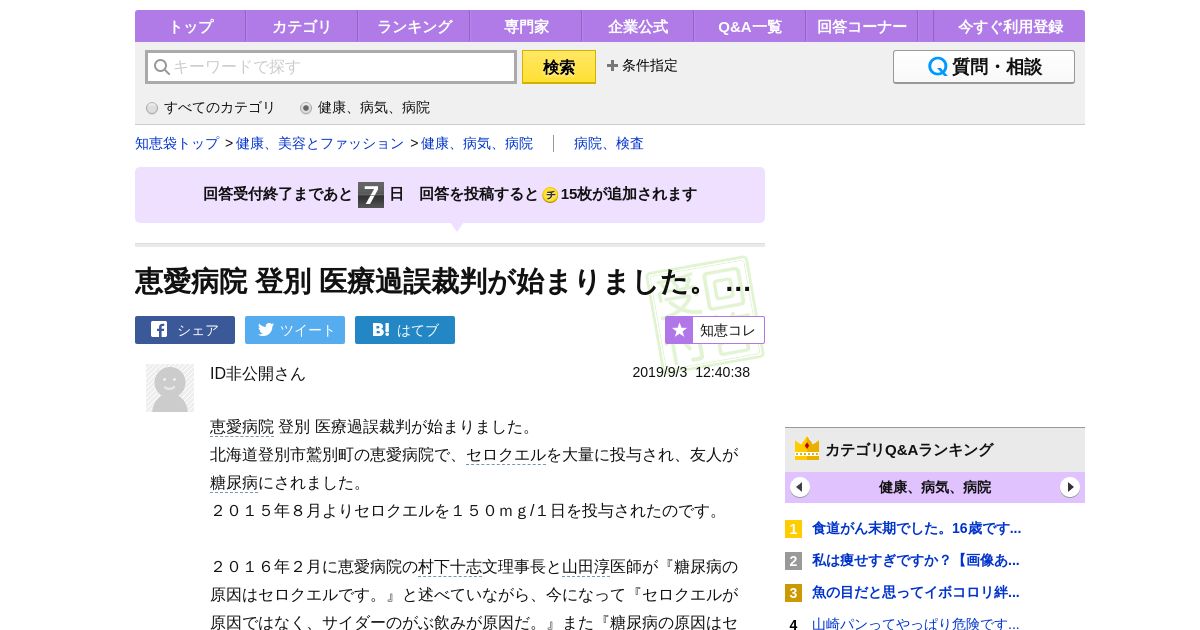The height and width of the screenshot is (630, 1200).
Task: Click the 恵愛病院 keyword link in the question body
Action: point(242,427)
